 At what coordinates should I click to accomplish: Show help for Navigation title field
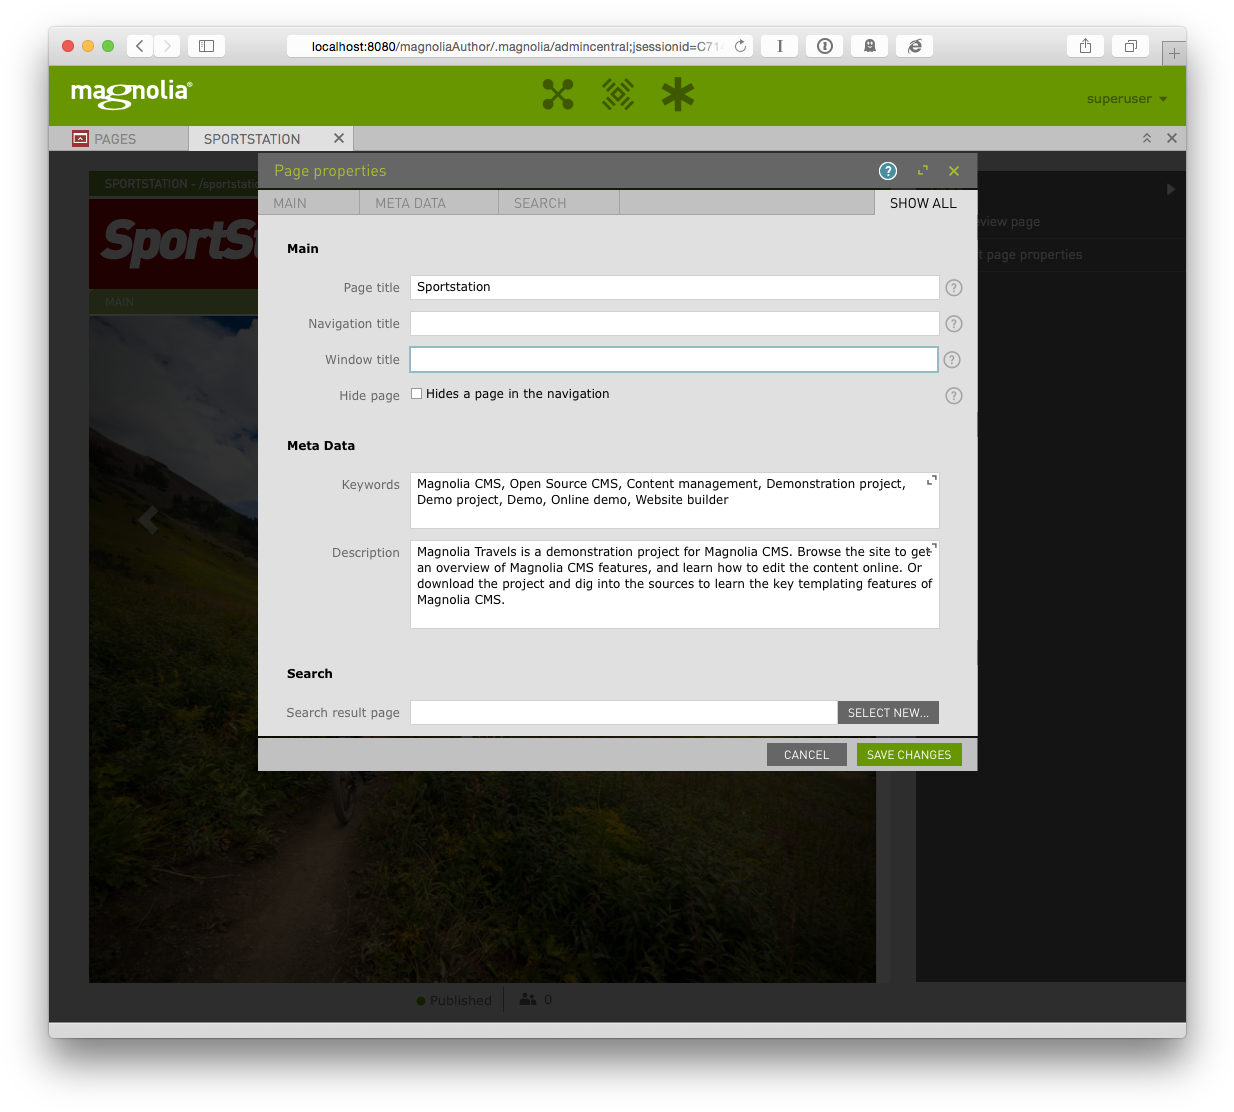[x=954, y=324]
